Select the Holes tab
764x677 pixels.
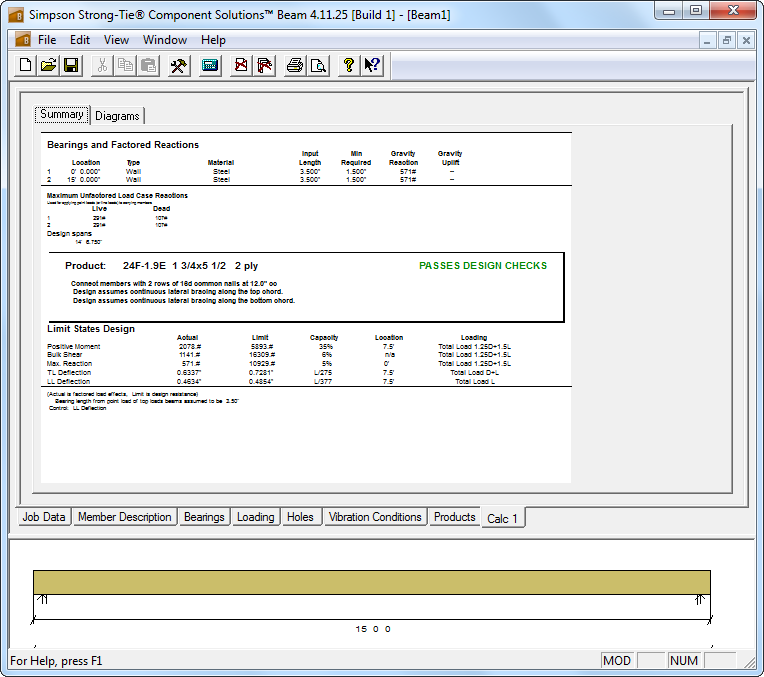300,517
